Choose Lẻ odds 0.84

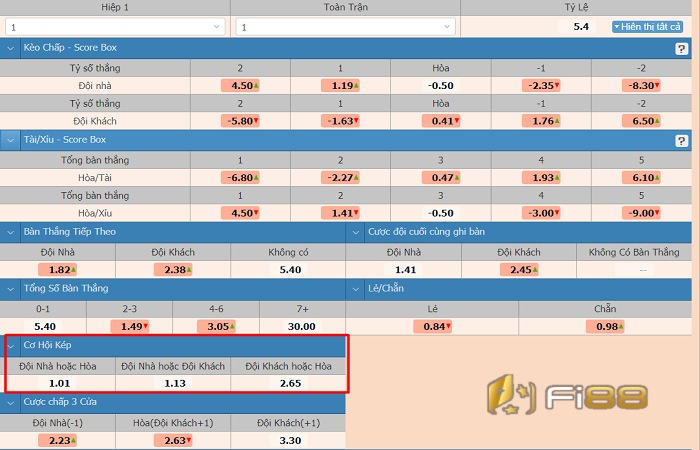coord(432,326)
